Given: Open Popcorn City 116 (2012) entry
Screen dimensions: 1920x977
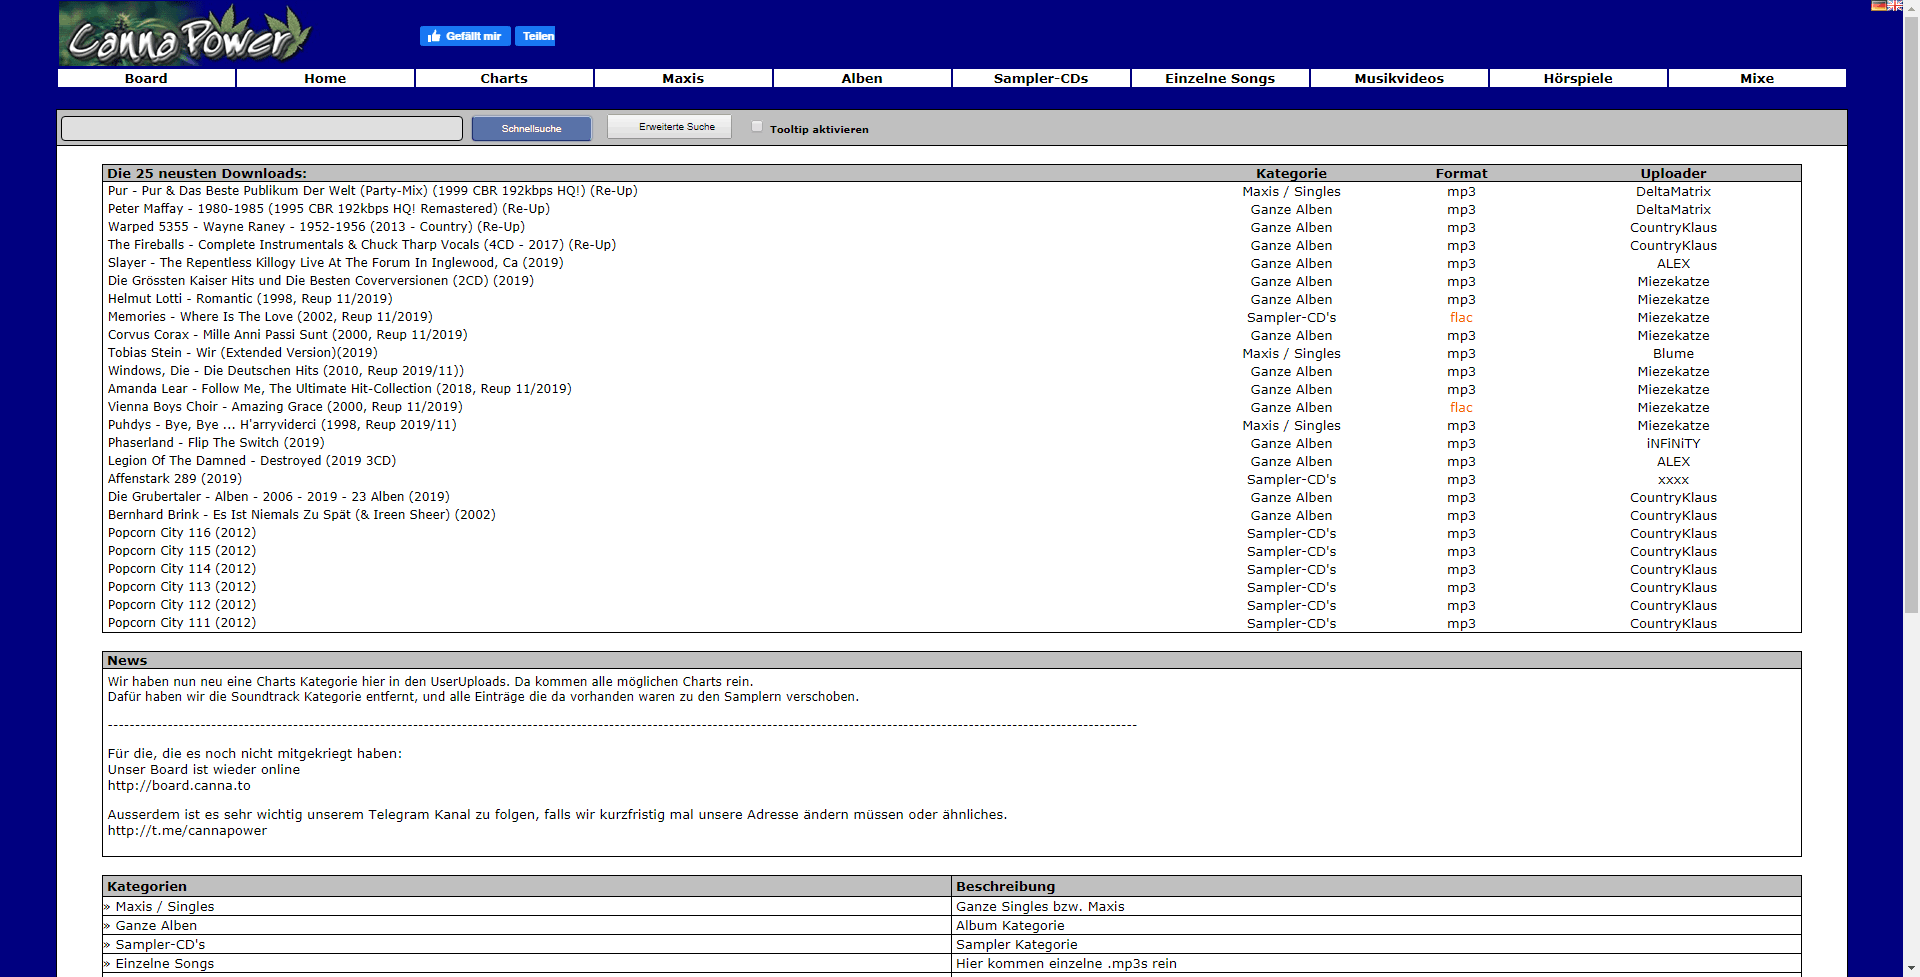Looking at the screenshot, I should click(182, 533).
